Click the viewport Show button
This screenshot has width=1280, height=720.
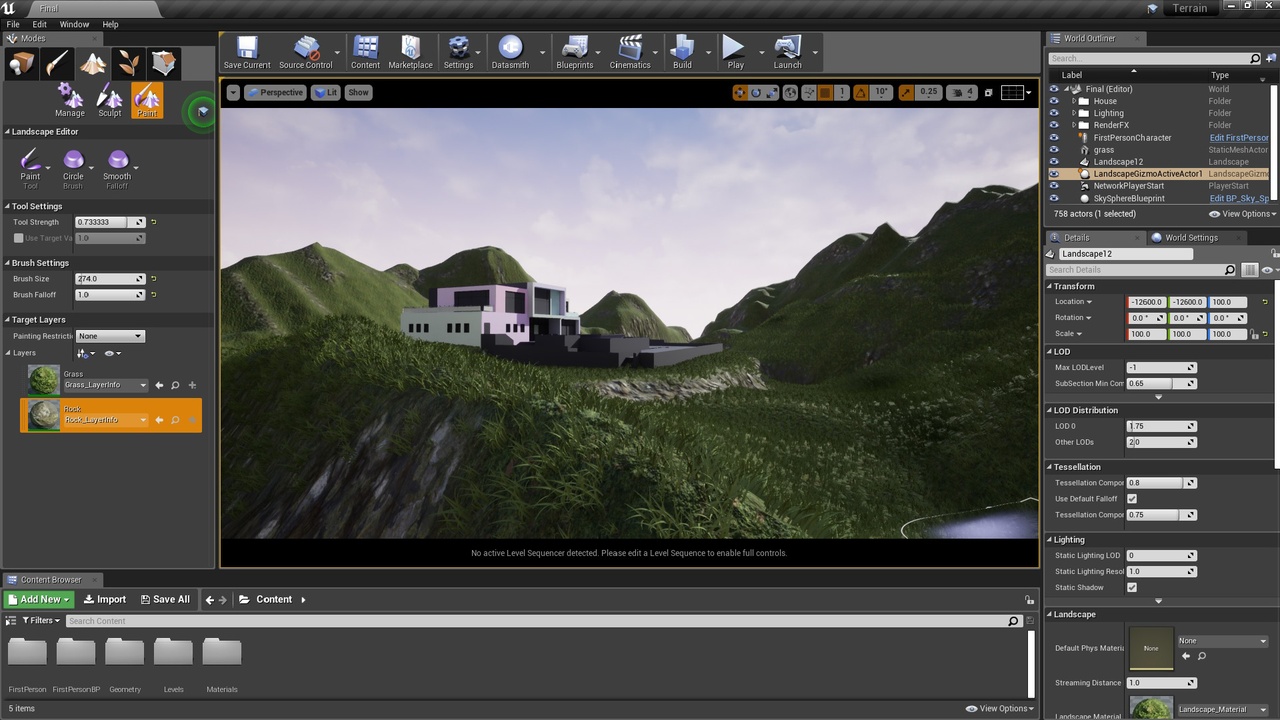358,92
